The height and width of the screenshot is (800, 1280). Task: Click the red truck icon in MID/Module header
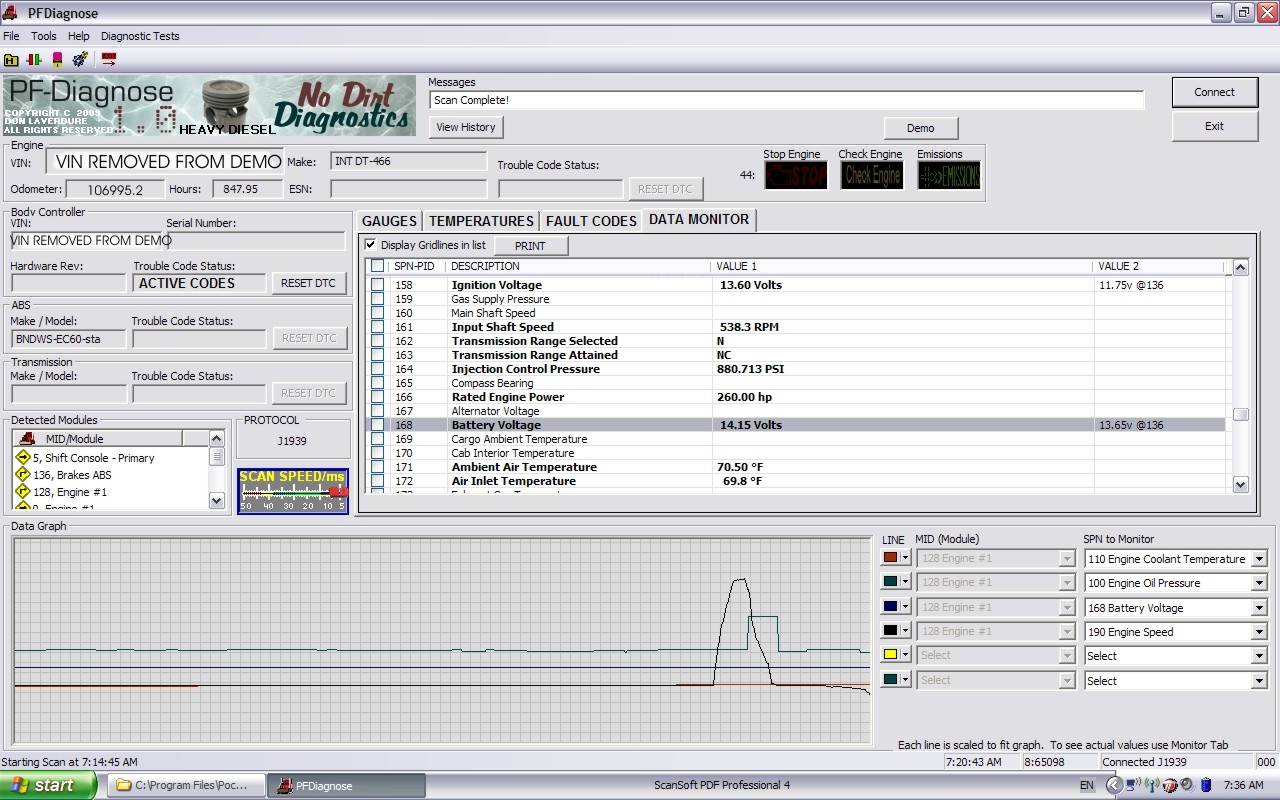point(28,438)
